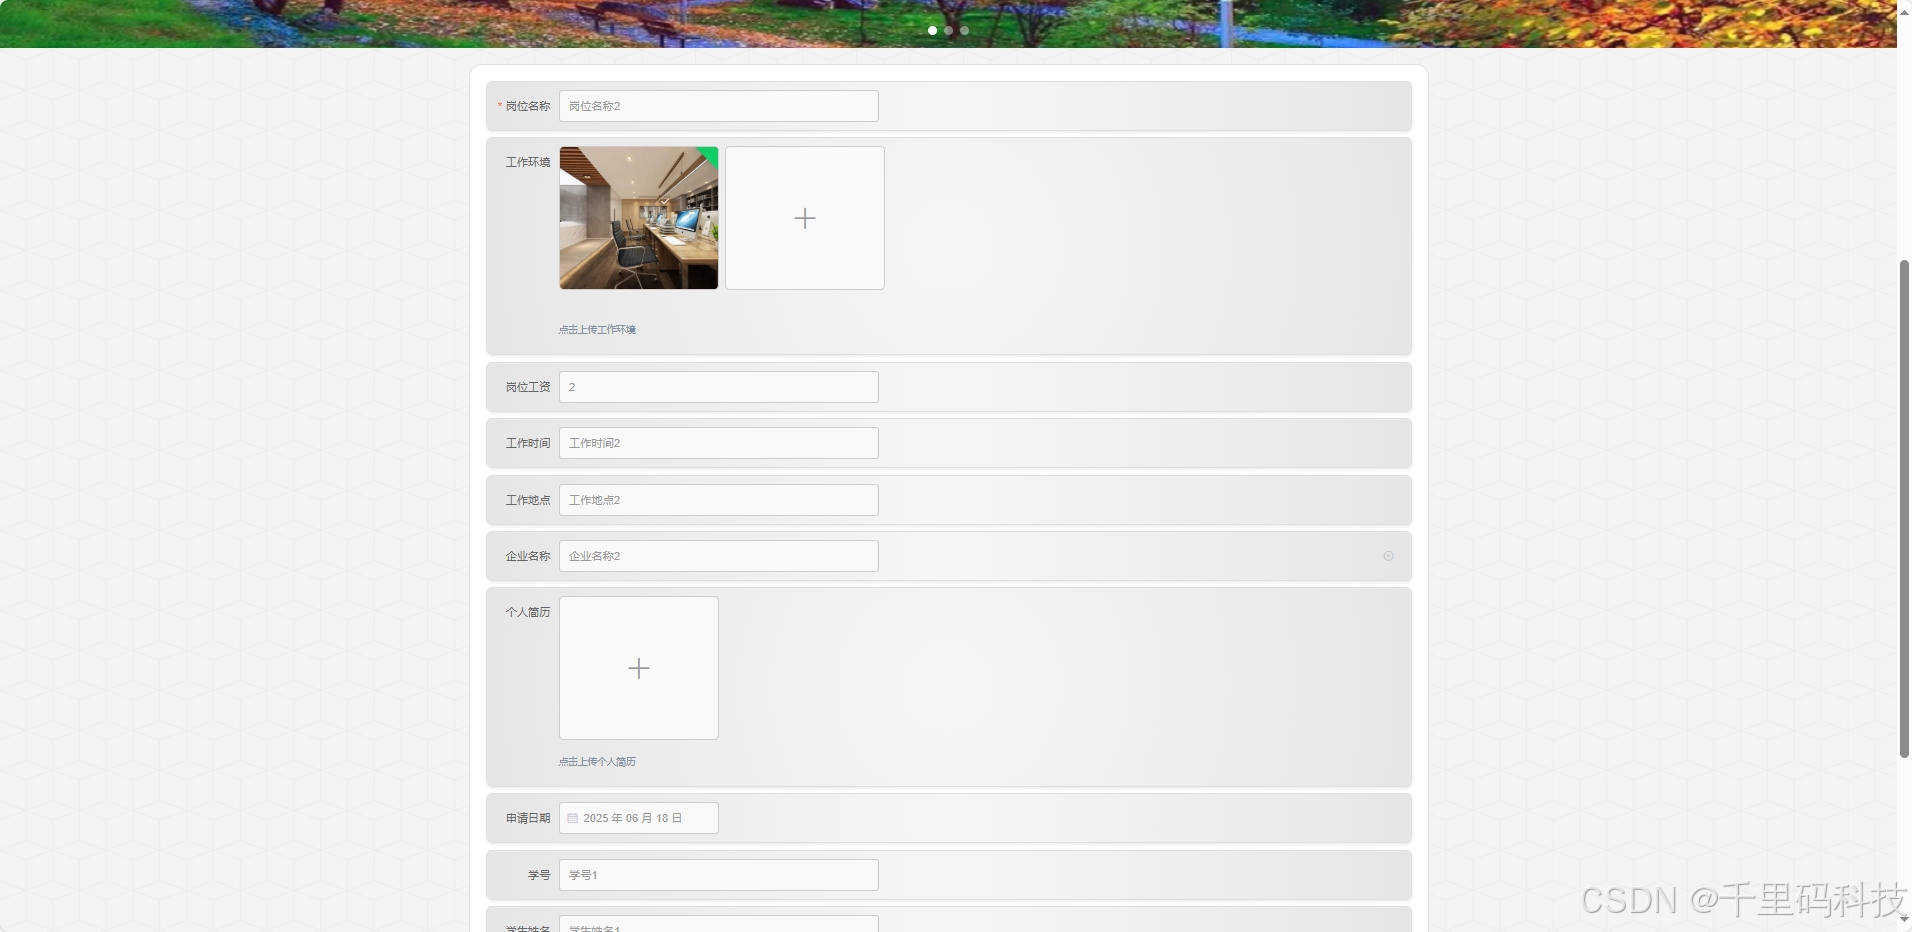Click the 岗位名称 input field
Viewport: 1912px width, 932px height.
click(718, 106)
